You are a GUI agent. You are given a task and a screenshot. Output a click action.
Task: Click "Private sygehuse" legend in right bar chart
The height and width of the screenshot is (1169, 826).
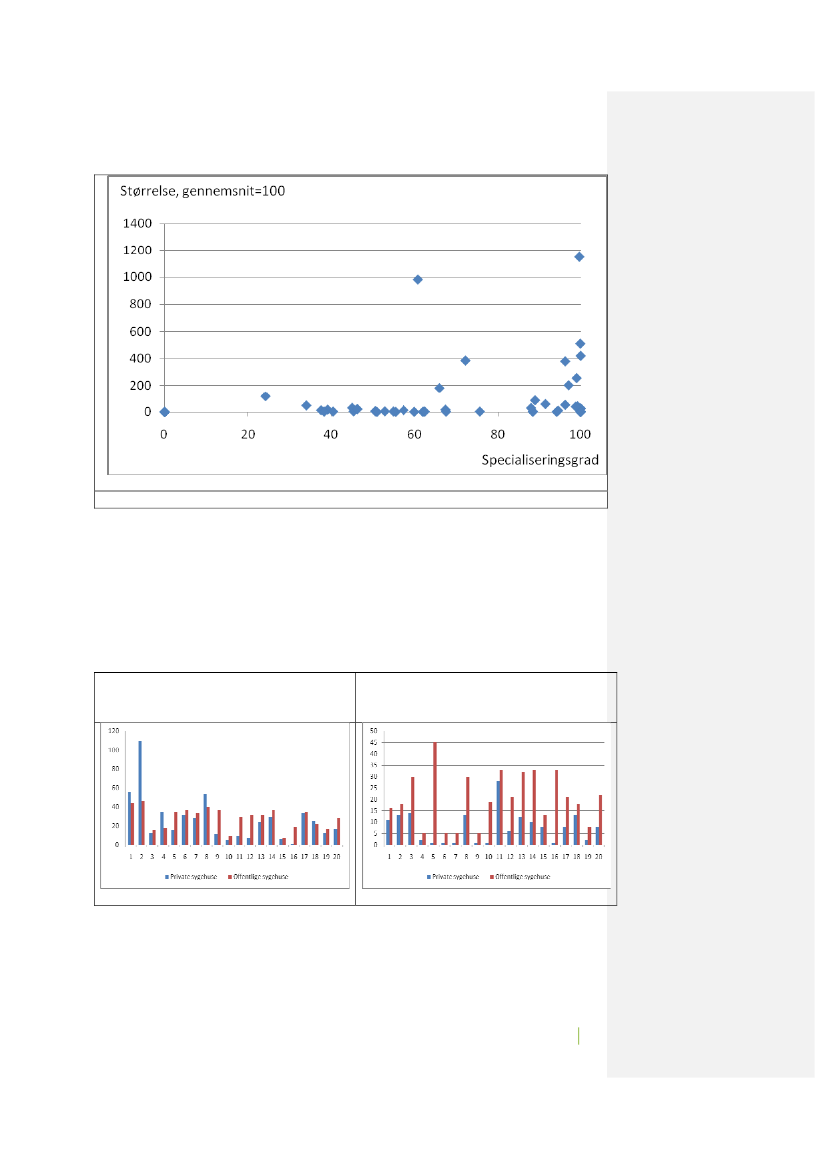[455, 877]
